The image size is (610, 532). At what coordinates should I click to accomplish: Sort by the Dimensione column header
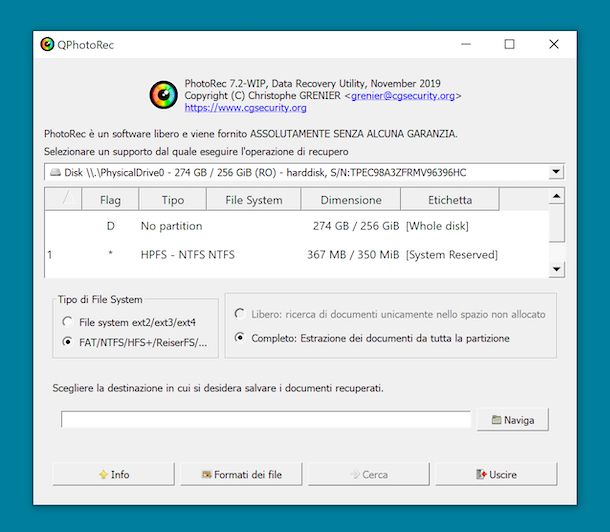(x=351, y=200)
